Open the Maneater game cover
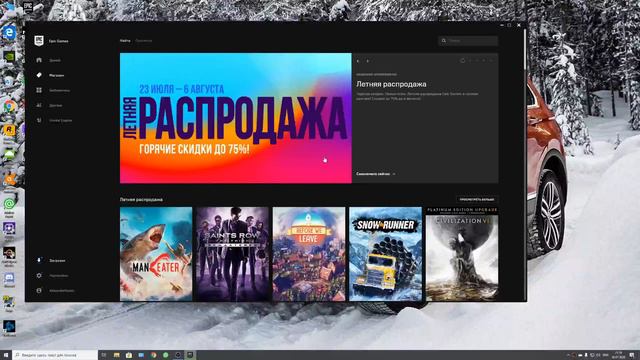 (156, 254)
